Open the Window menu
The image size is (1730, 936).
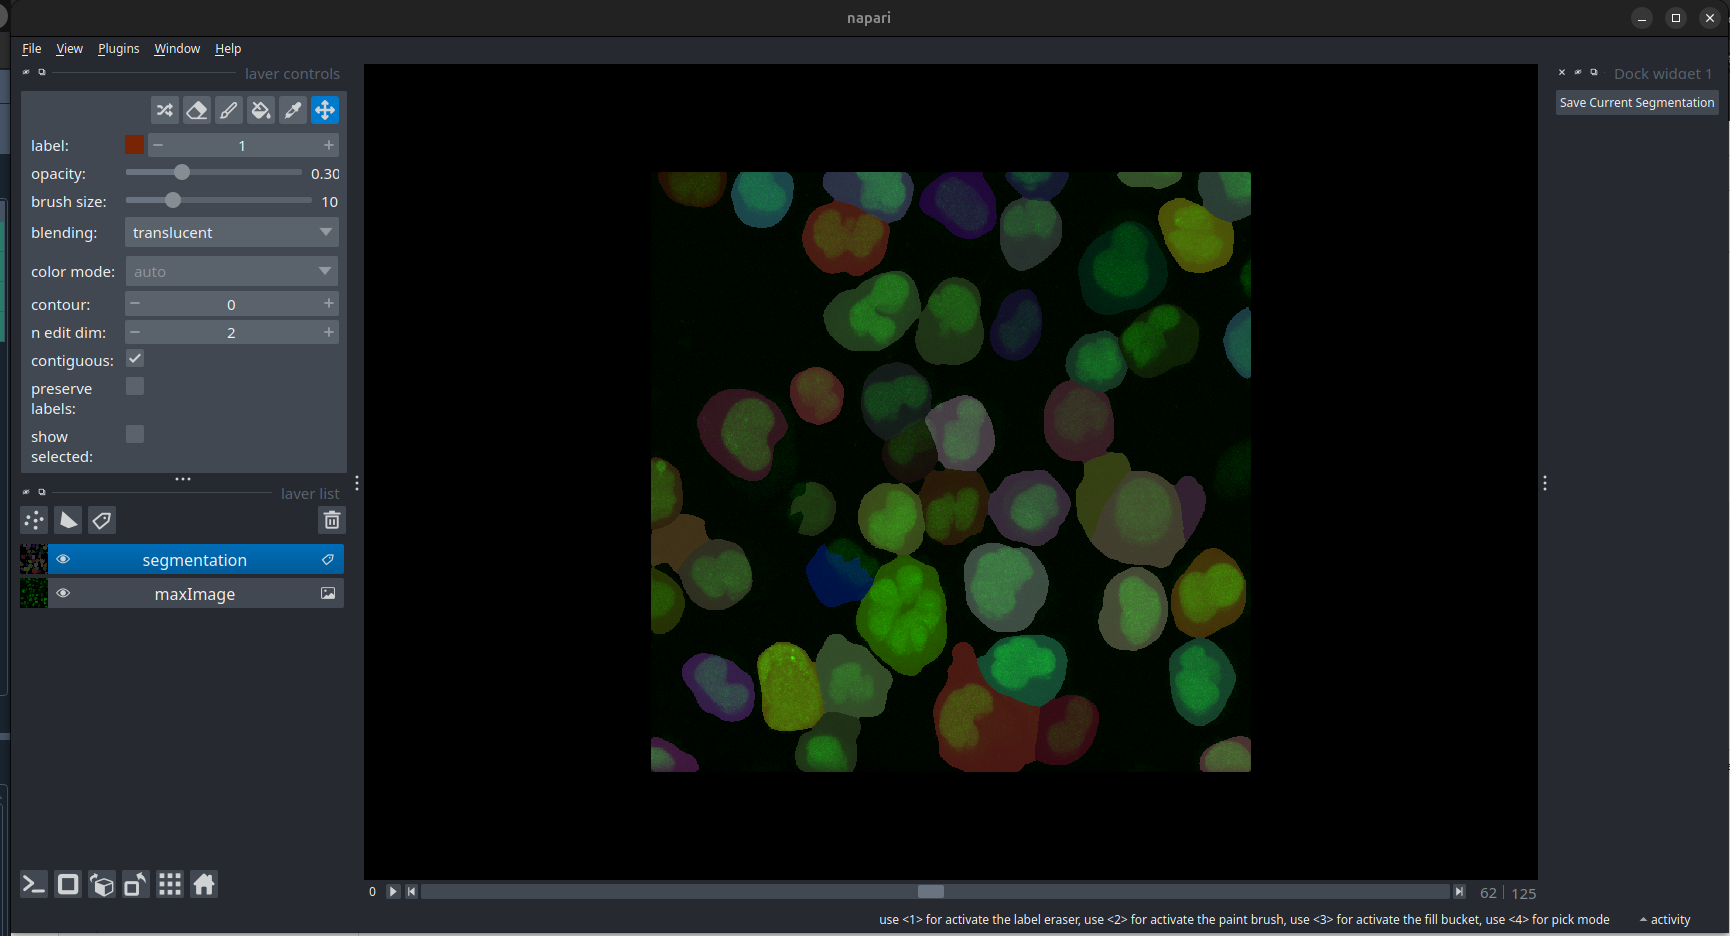pyautogui.click(x=177, y=49)
